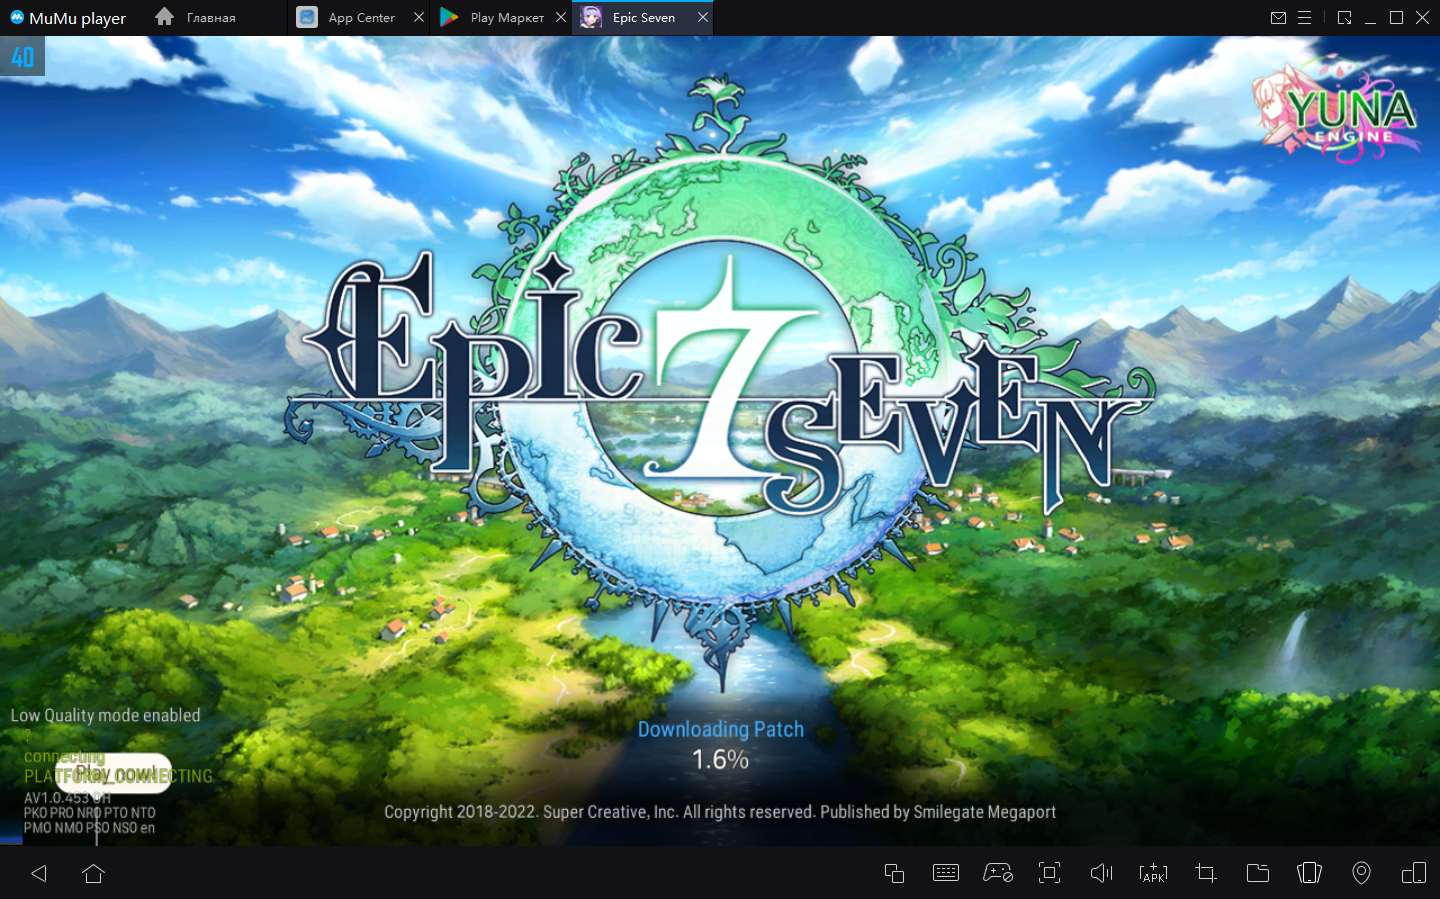Viewport: 1440px width, 899px height.
Task: Open the keyboard mapping icon
Action: click(x=946, y=873)
